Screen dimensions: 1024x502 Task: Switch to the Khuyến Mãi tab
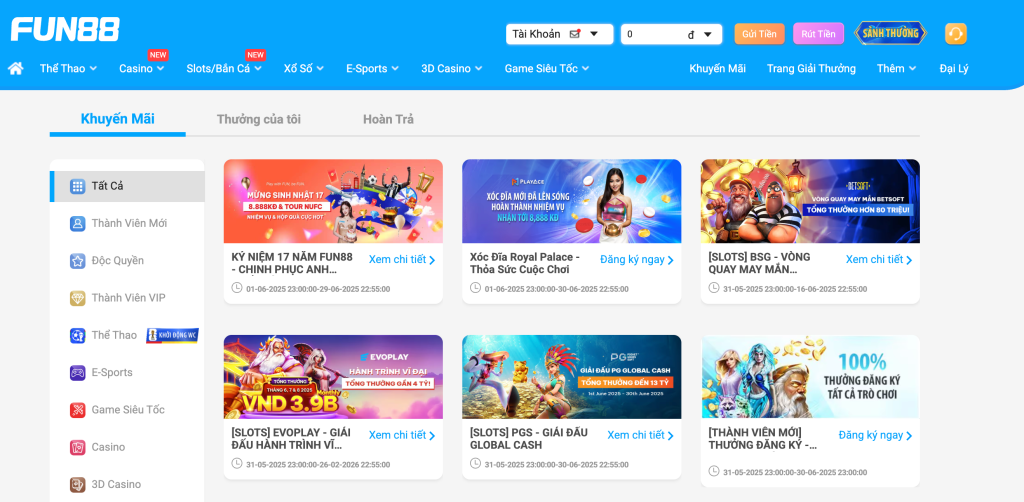click(118, 119)
